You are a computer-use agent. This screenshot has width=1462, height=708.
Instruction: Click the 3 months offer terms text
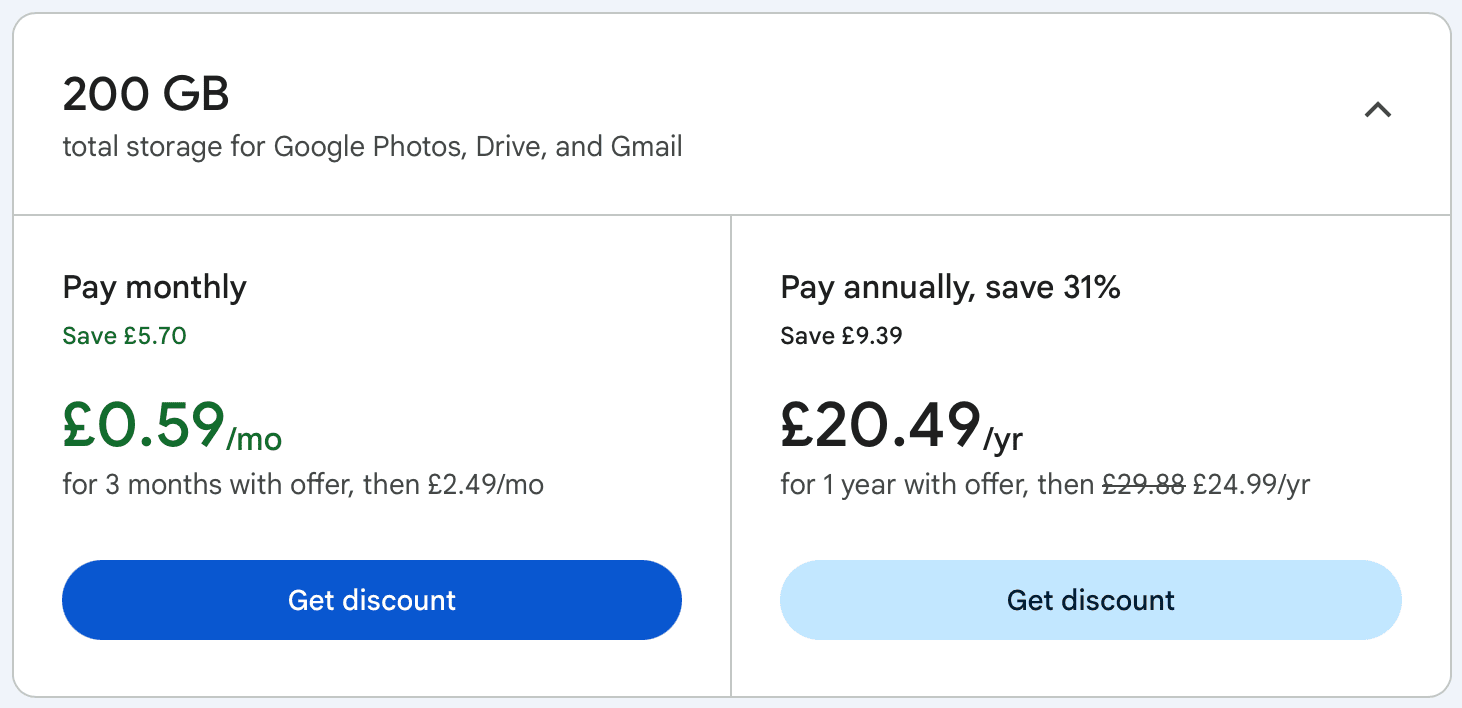303,484
